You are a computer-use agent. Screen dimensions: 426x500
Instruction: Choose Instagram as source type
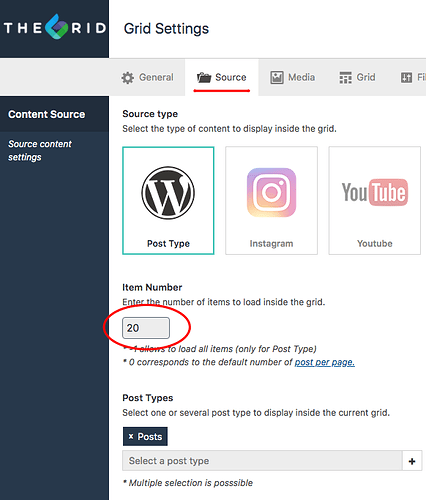click(x=271, y=201)
